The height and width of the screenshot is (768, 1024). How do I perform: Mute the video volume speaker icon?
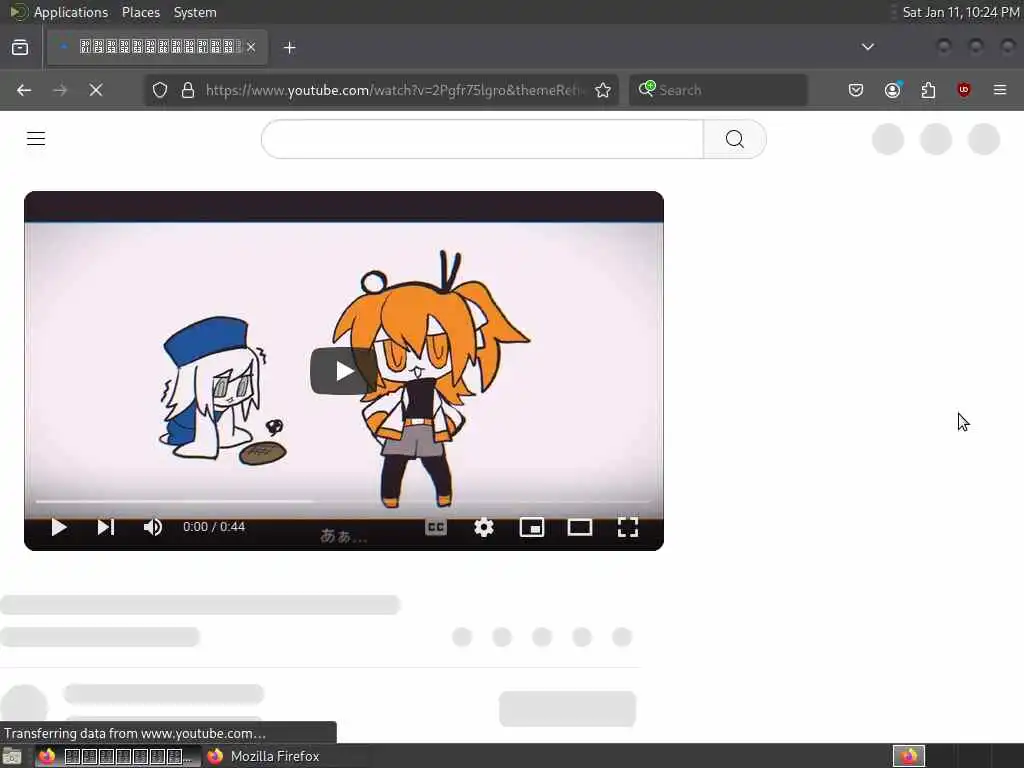tap(153, 527)
